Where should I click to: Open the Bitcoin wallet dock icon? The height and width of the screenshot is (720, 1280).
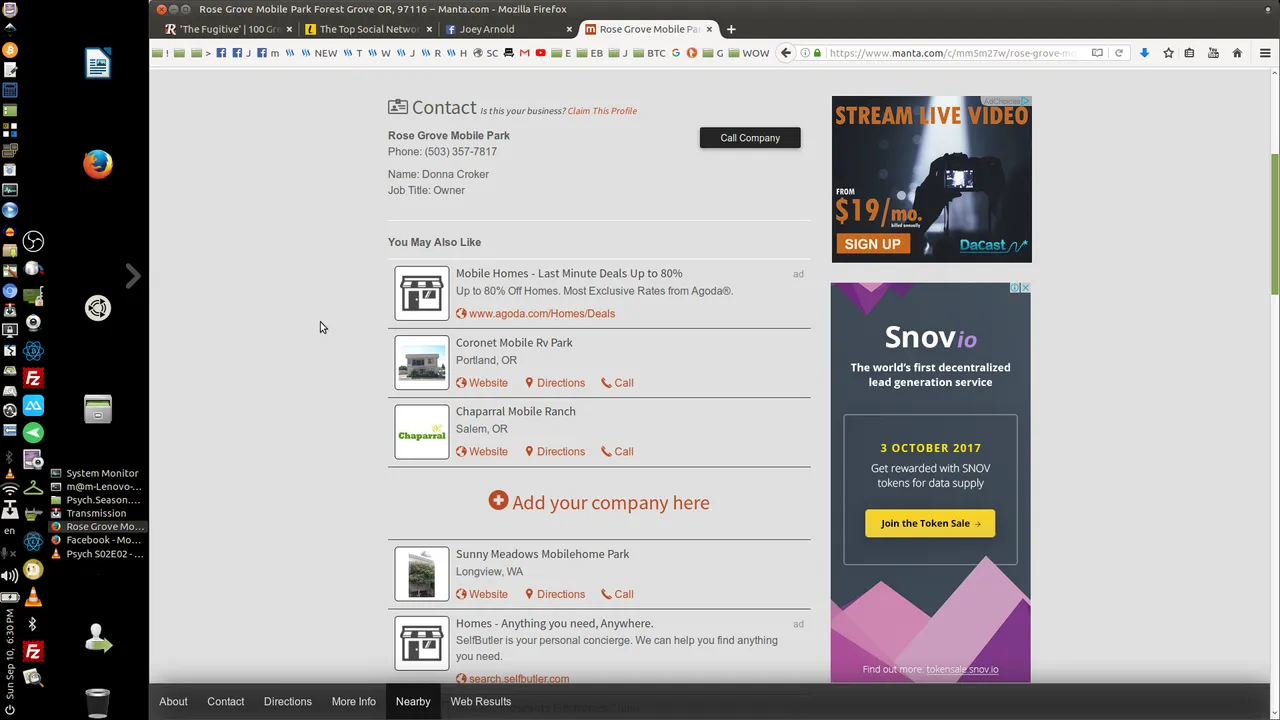click(10, 50)
